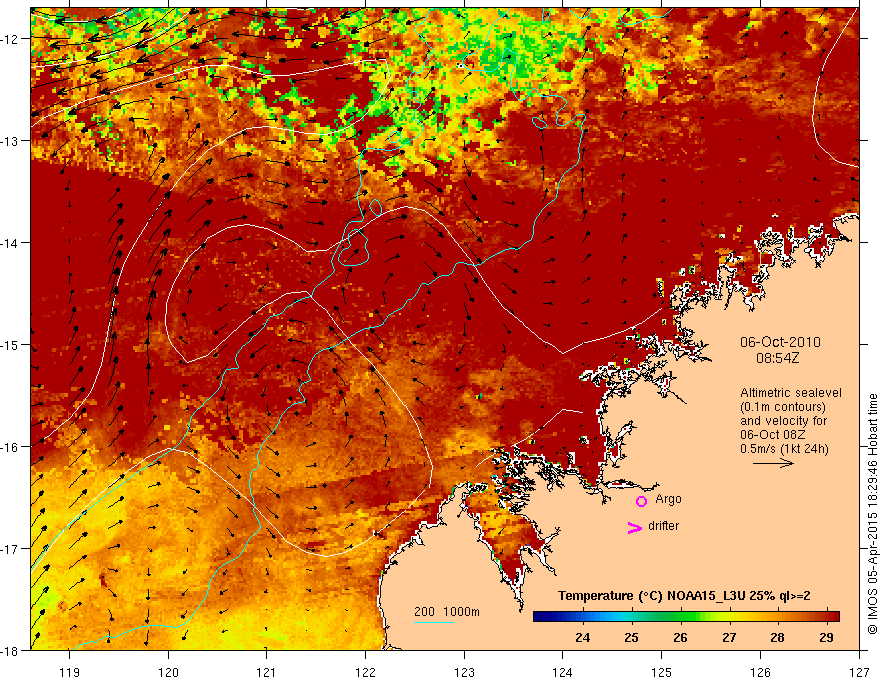The height and width of the screenshot is (680, 880).
Task: Click the color bar tick label 27
Action: (729, 637)
